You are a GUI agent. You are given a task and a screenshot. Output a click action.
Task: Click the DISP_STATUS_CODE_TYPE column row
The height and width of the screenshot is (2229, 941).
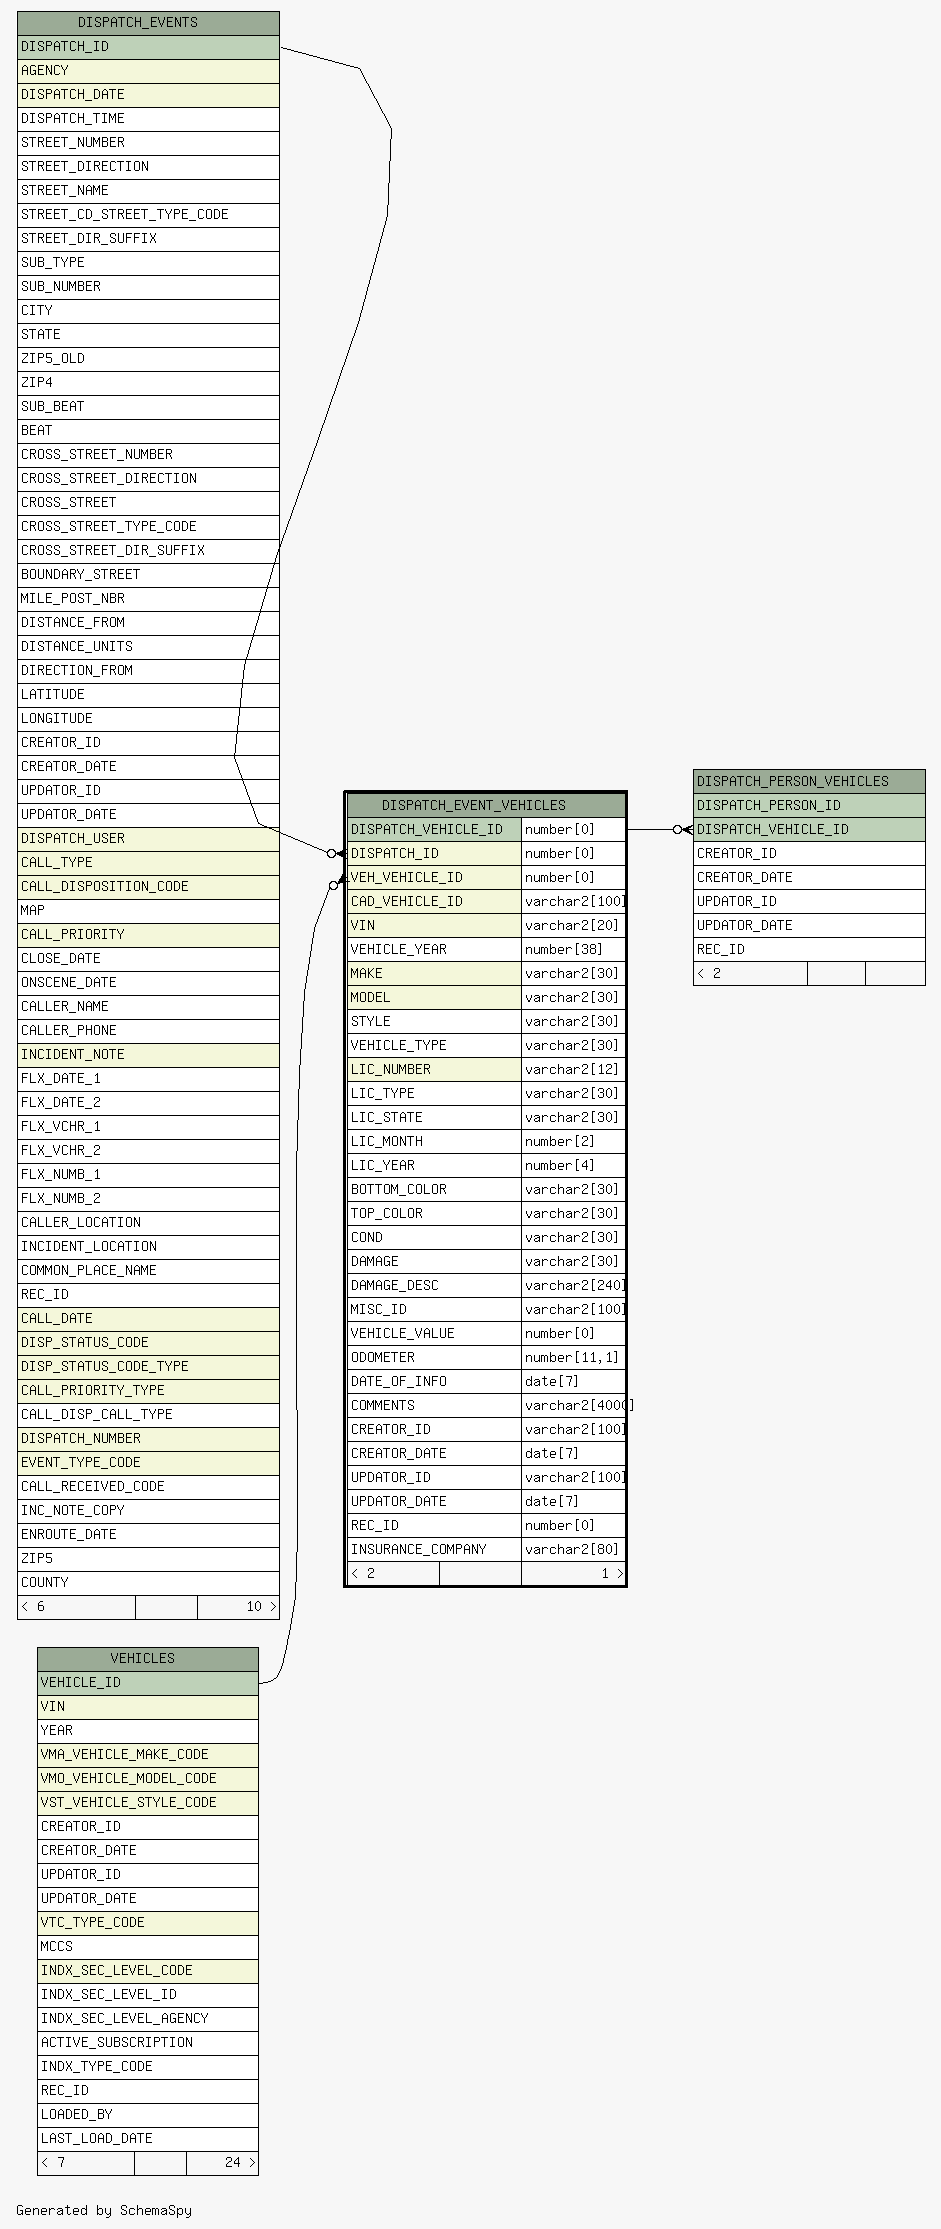click(x=148, y=1367)
